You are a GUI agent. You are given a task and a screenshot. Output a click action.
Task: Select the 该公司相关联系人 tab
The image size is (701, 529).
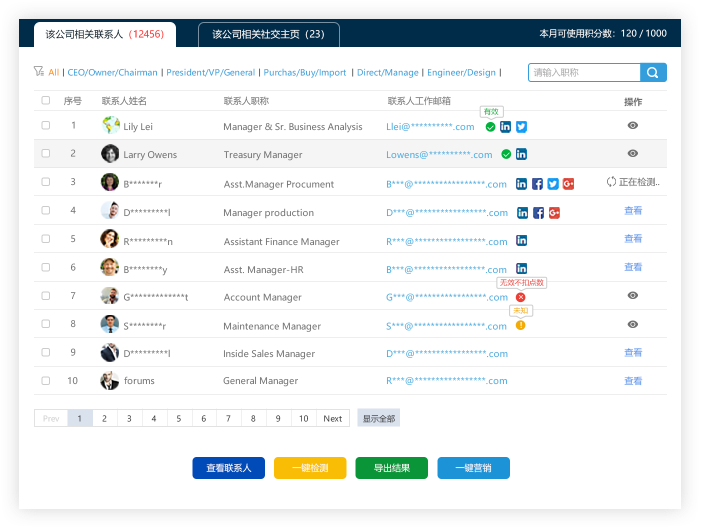pos(104,35)
